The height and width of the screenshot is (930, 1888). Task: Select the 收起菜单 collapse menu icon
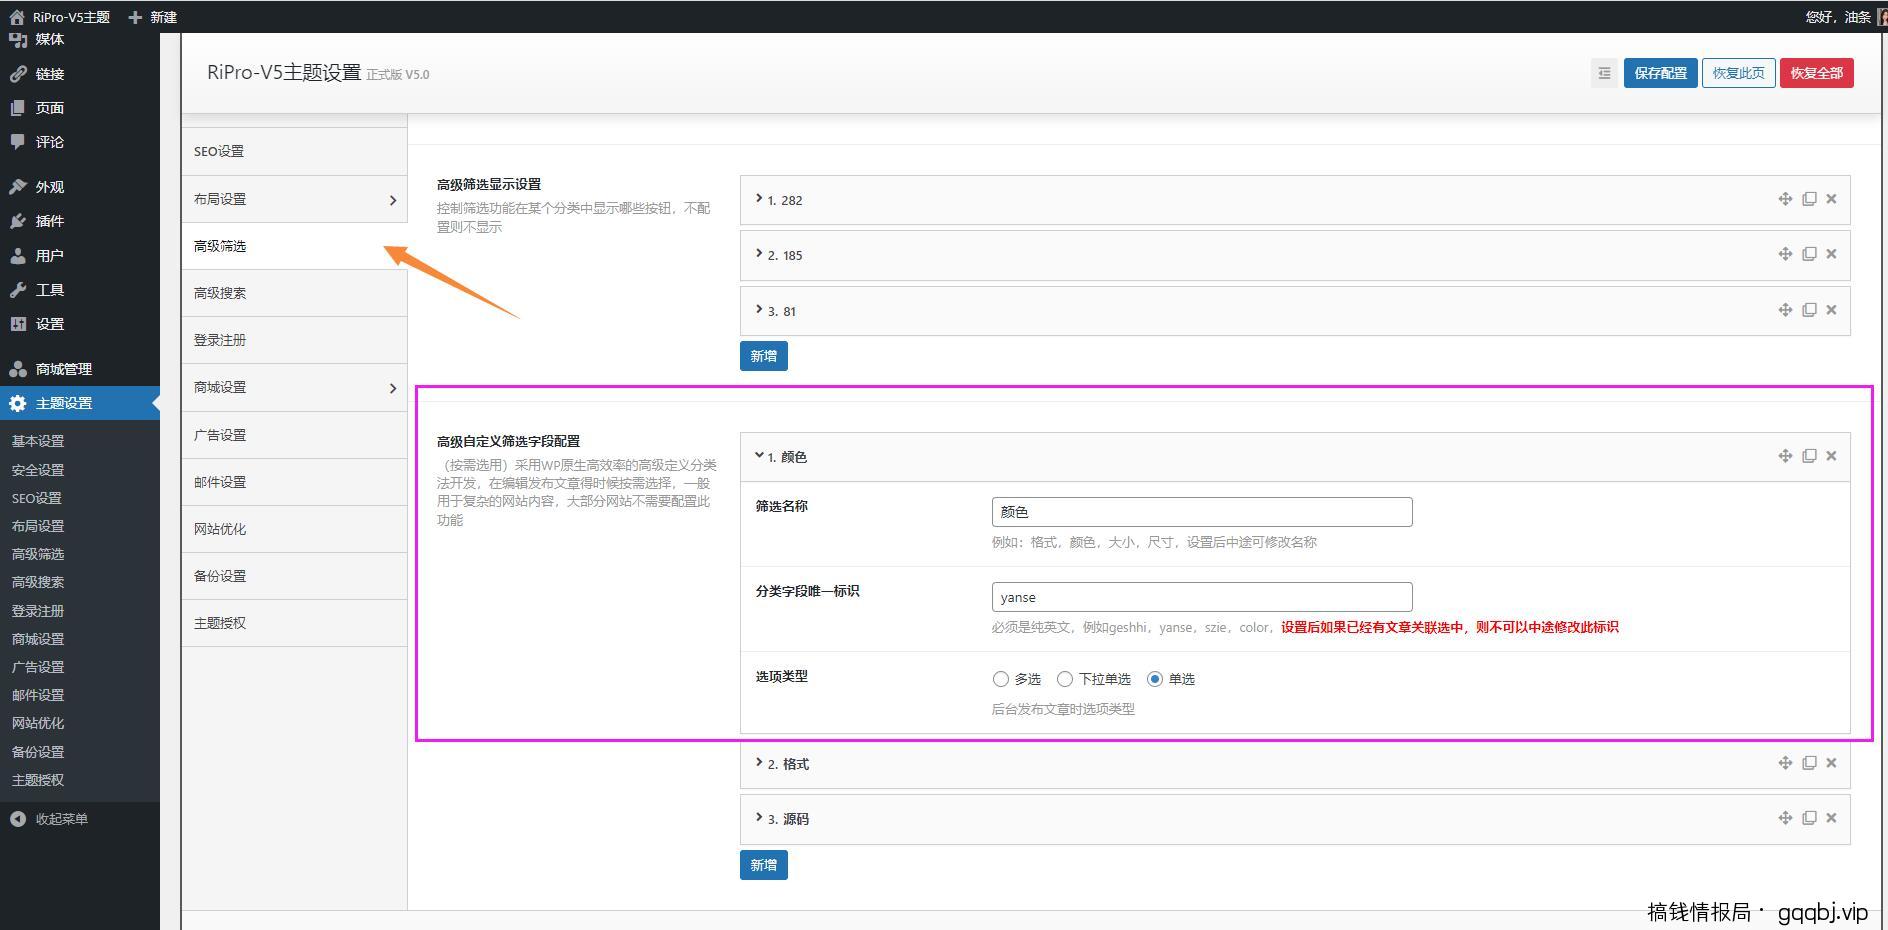(17, 818)
